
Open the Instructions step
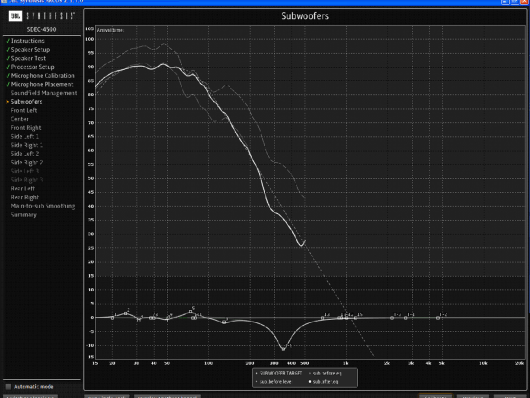[27, 41]
